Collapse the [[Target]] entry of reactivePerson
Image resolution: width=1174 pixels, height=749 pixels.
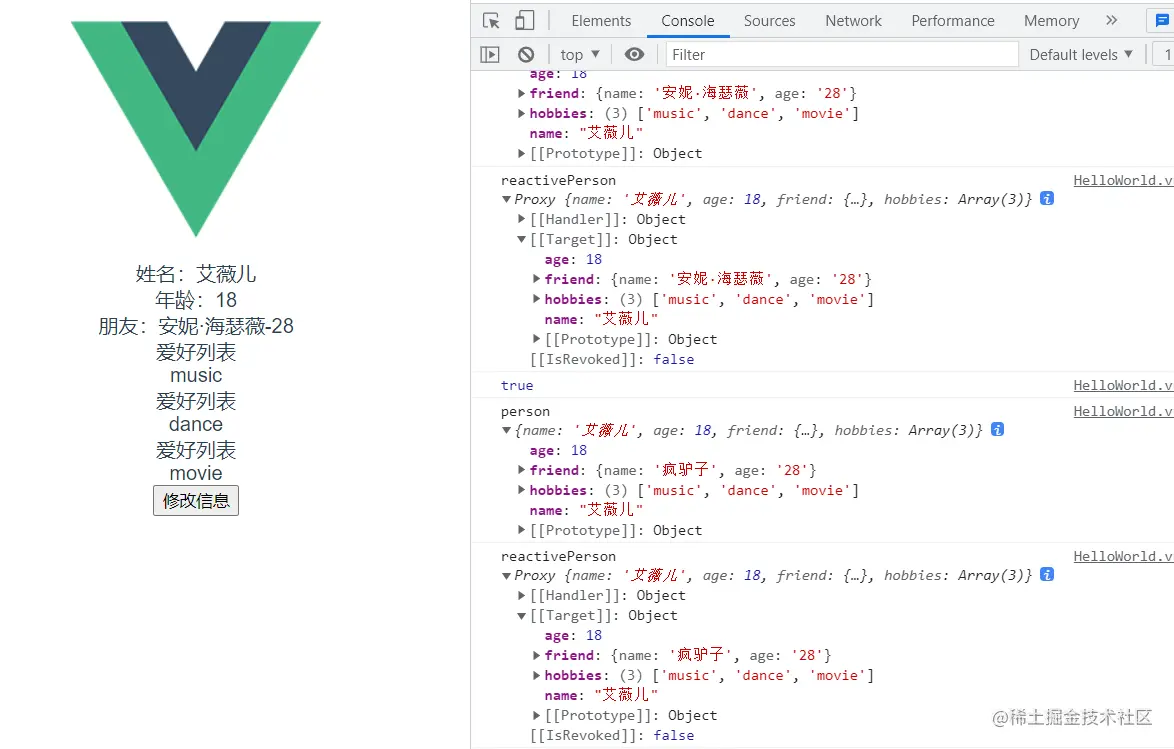pyautogui.click(x=521, y=239)
